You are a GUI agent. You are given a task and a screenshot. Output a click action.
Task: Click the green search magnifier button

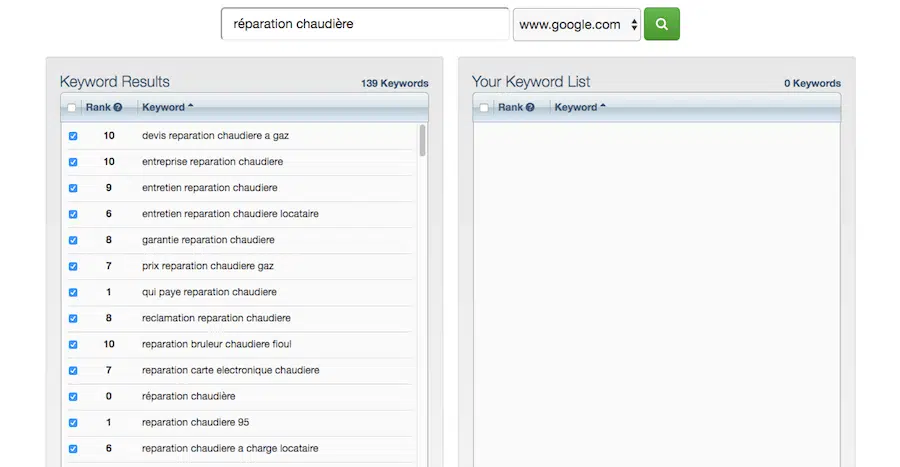click(x=661, y=24)
